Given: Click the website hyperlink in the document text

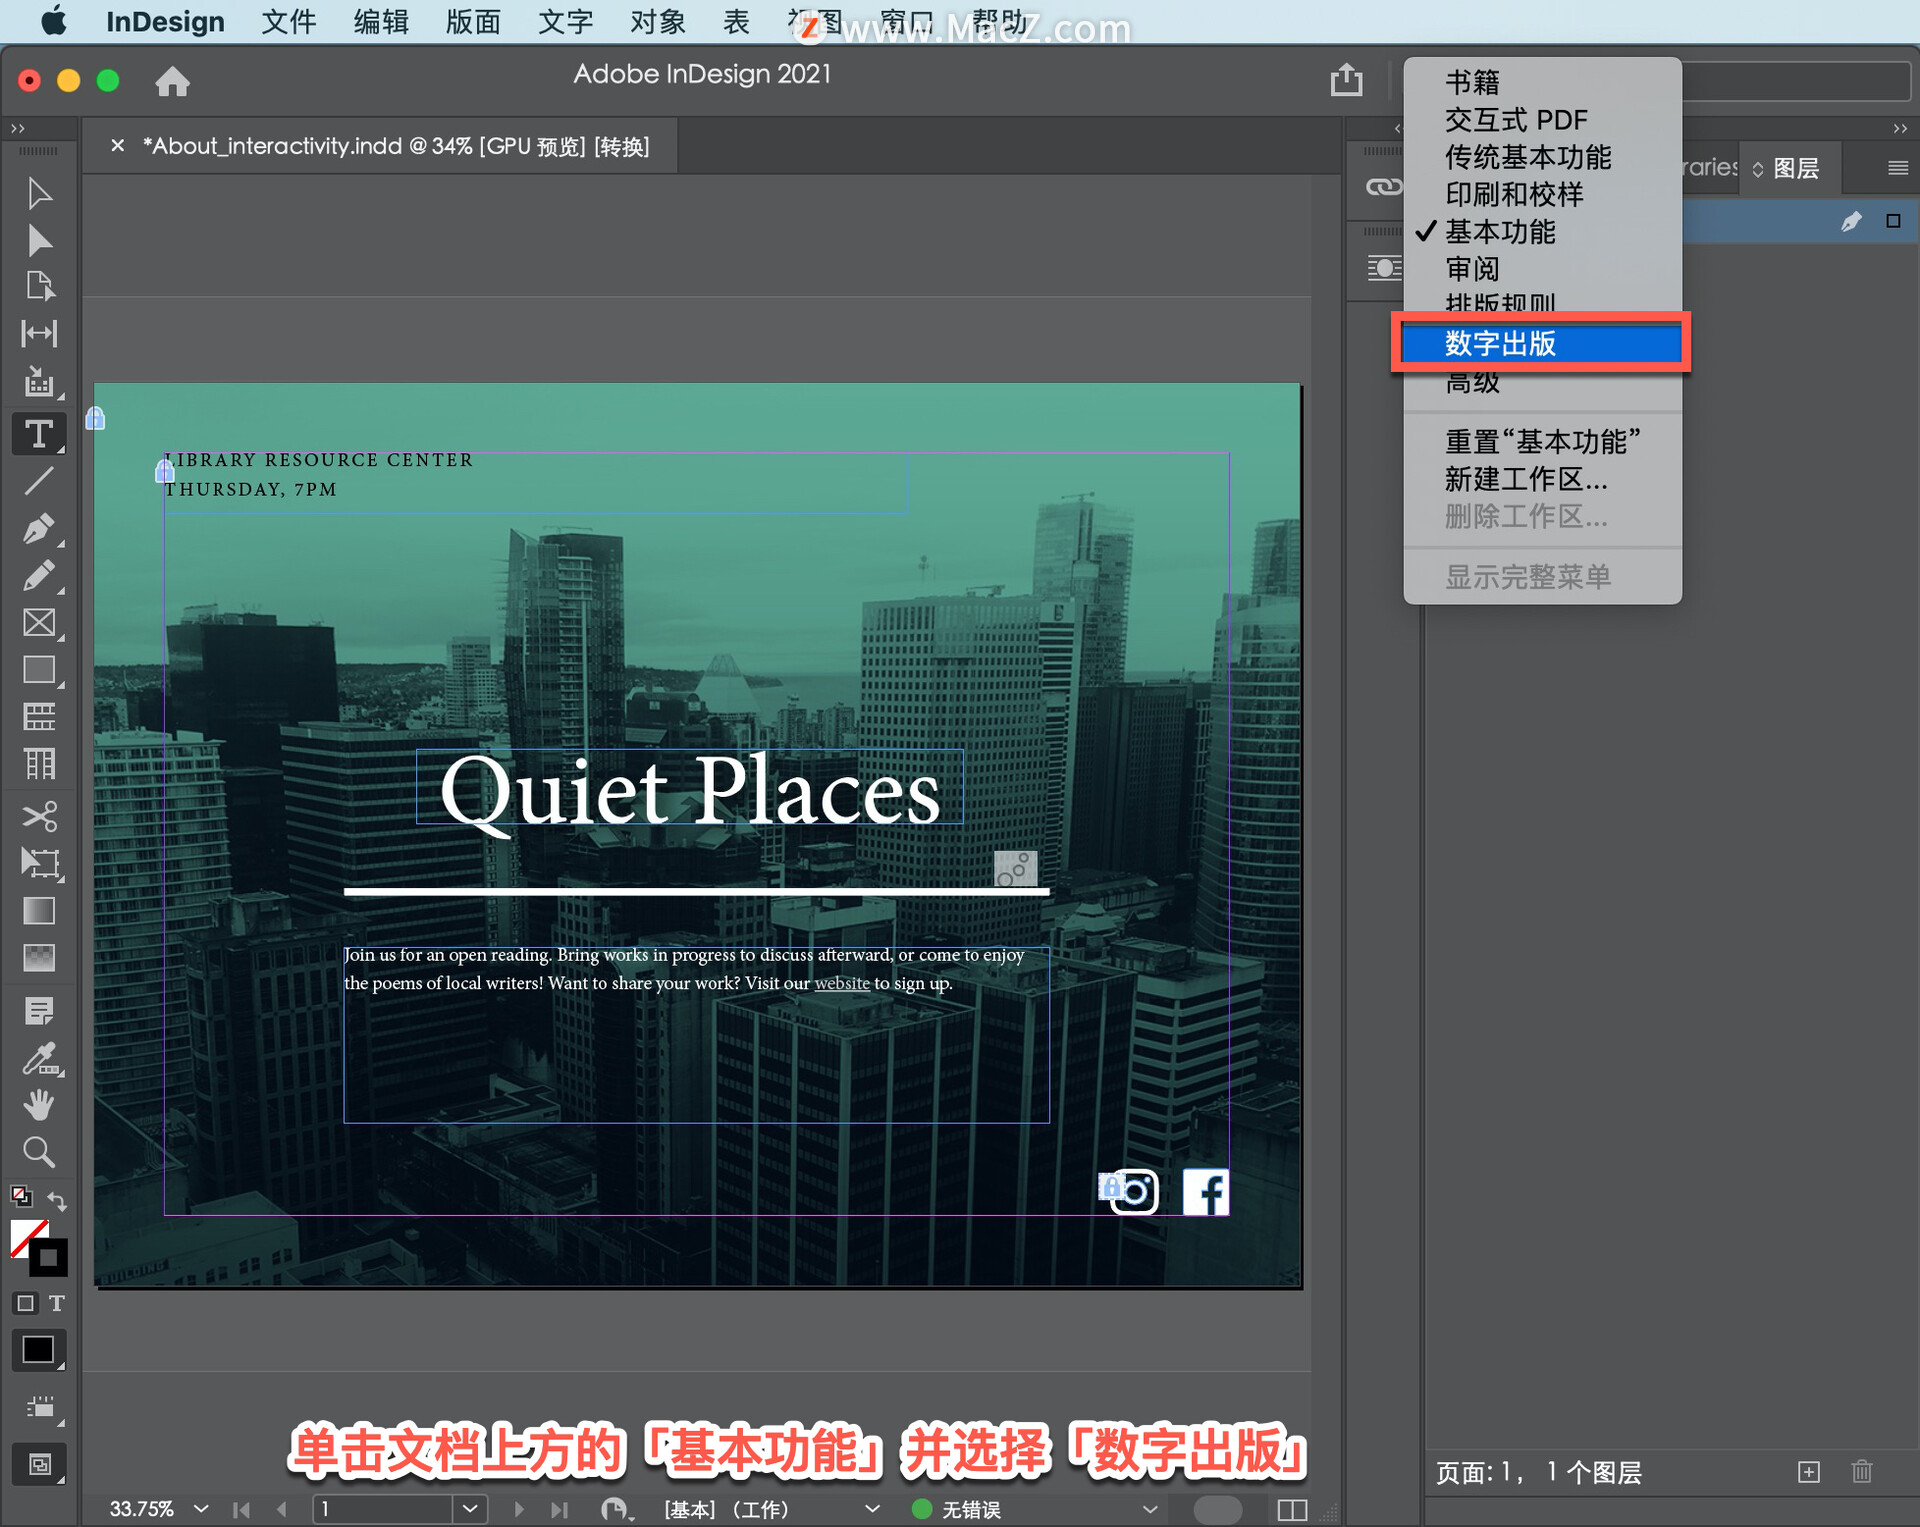Looking at the screenshot, I should [841, 983].
